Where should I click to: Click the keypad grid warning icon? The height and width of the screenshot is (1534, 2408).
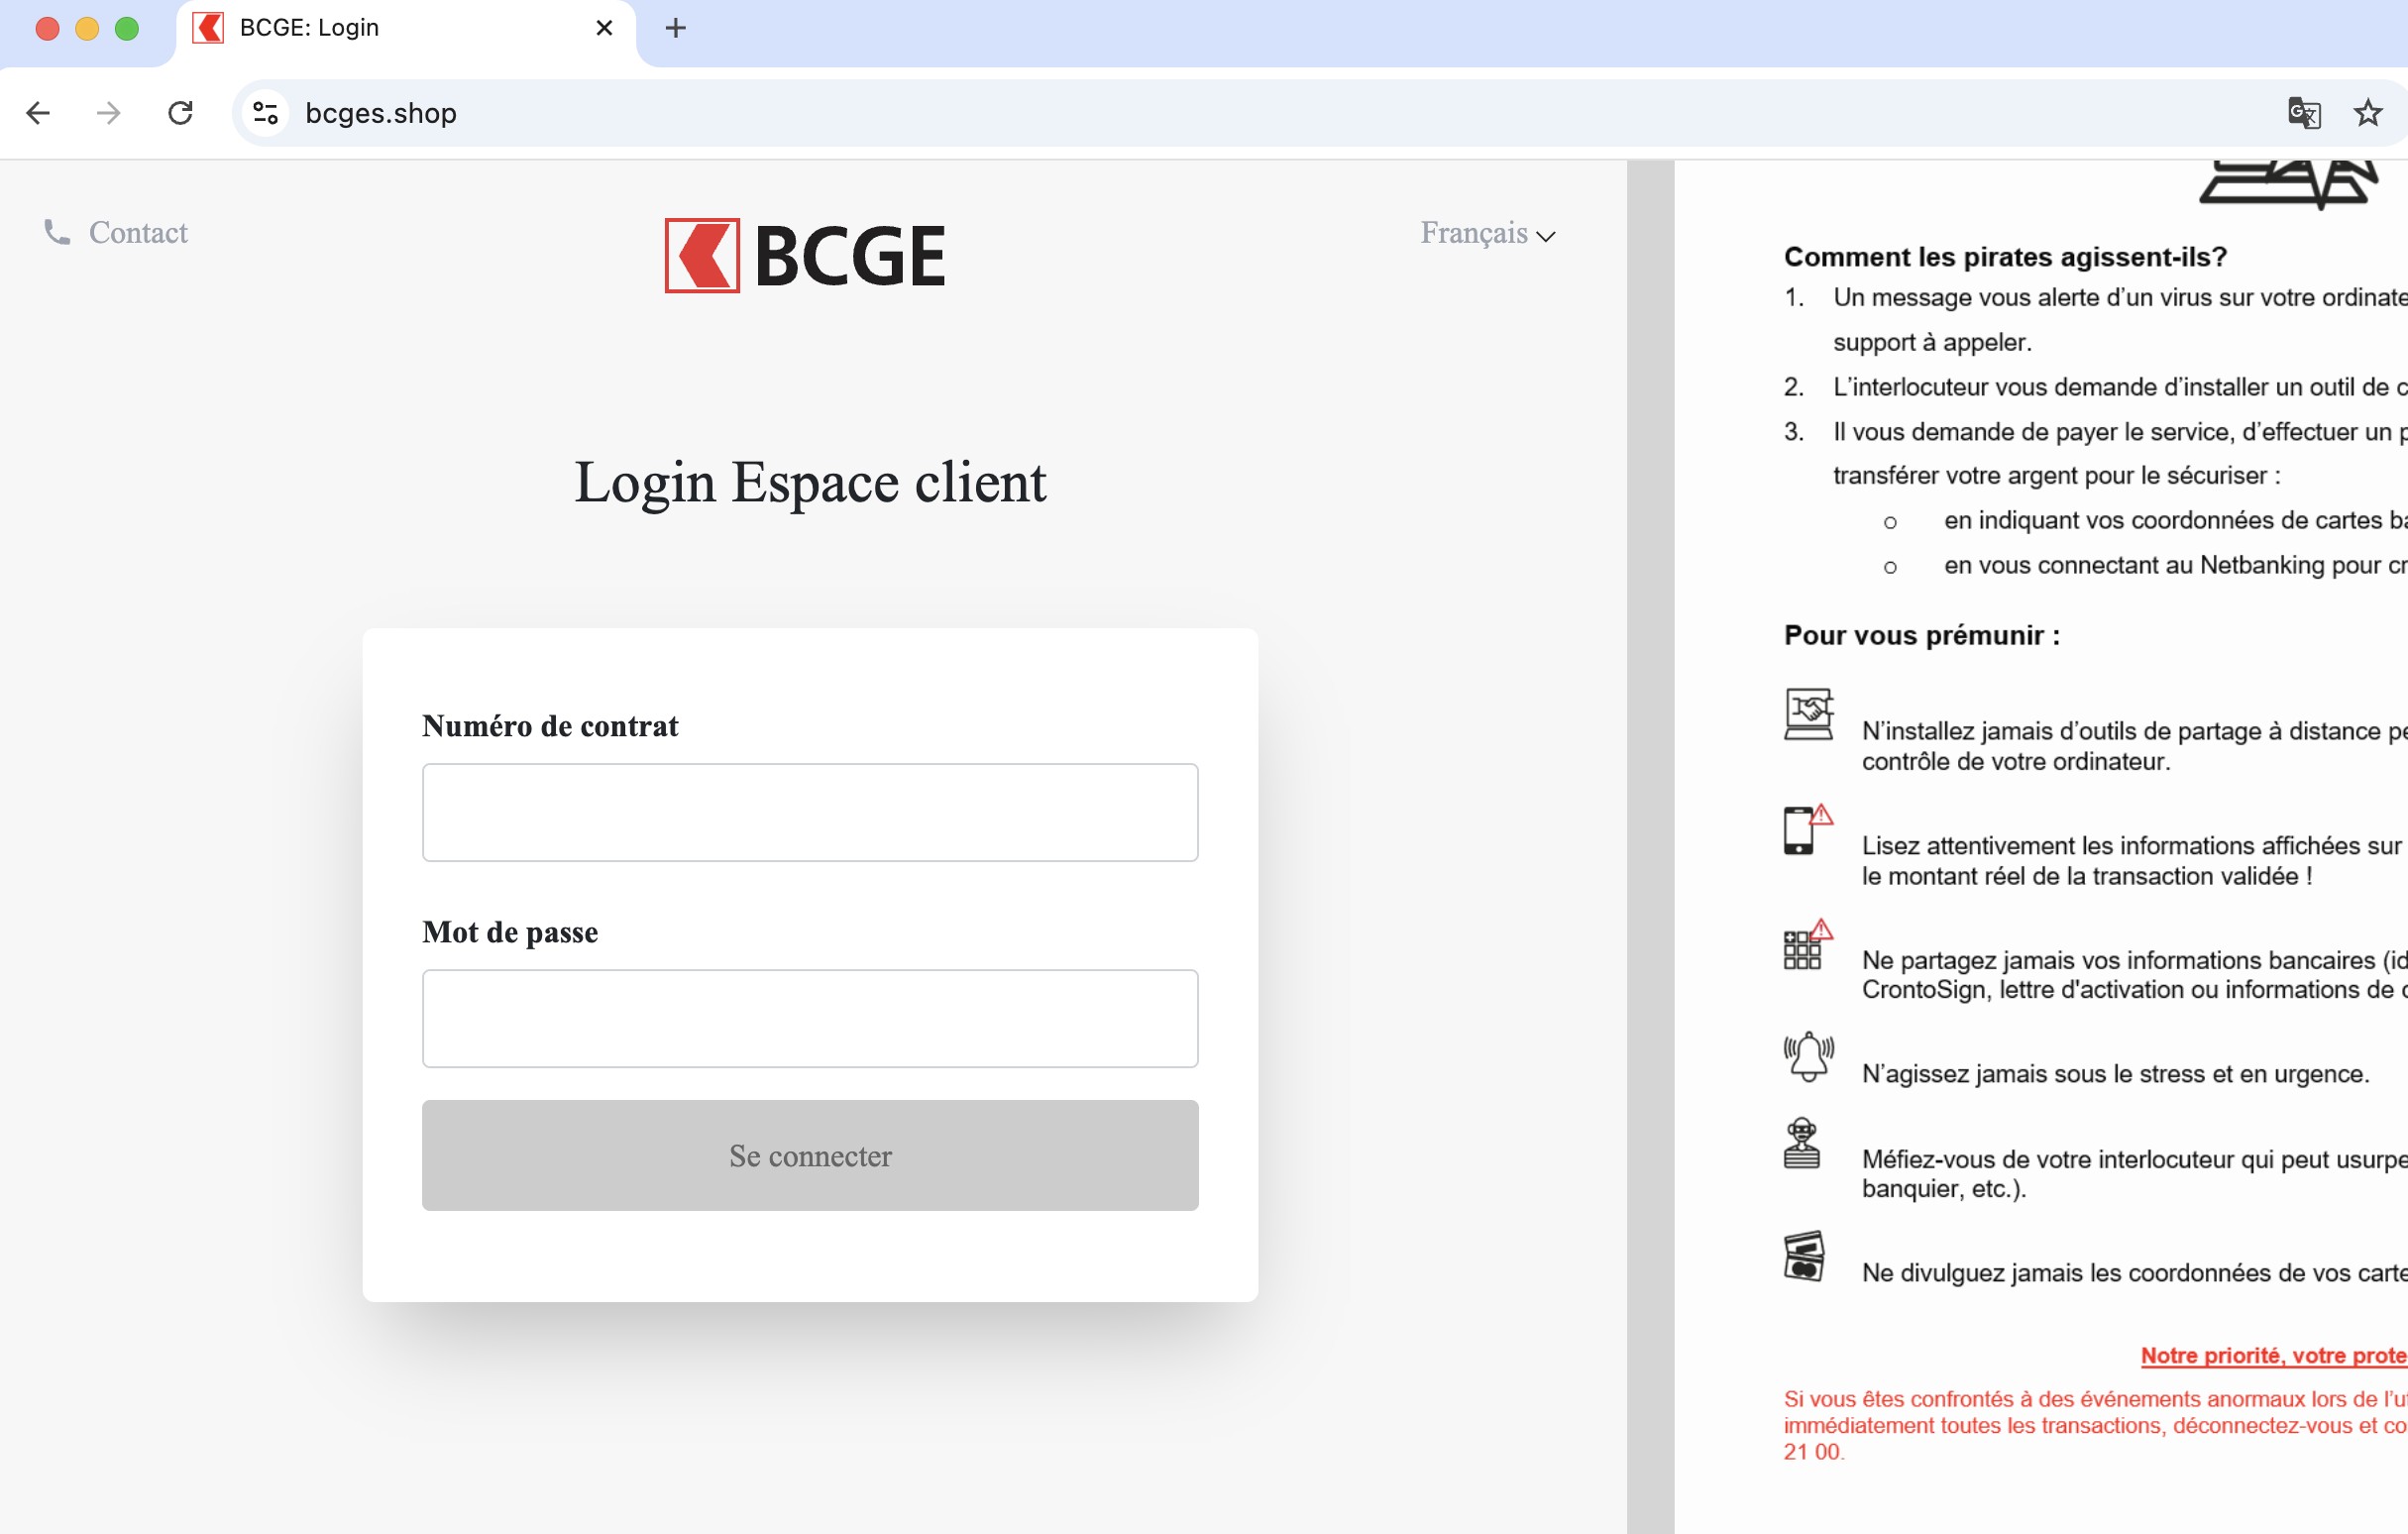[x=1807, y=944]
